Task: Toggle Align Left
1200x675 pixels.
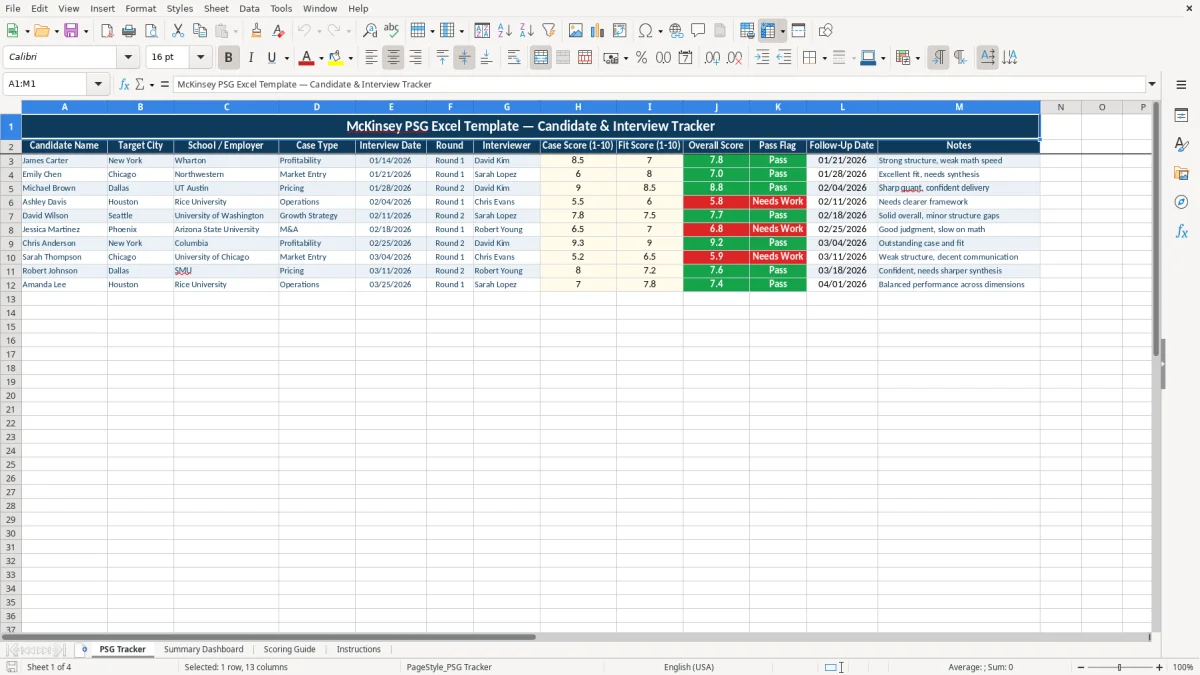Action: [x=371, y=58]
